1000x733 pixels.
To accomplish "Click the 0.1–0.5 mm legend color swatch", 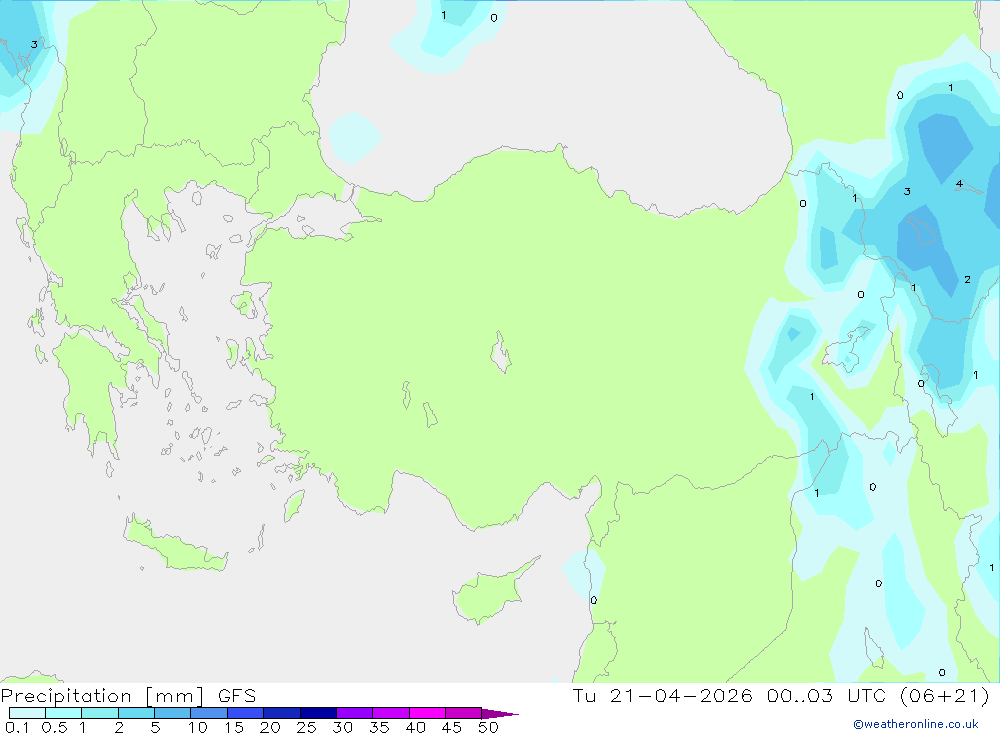I will 27,713.
